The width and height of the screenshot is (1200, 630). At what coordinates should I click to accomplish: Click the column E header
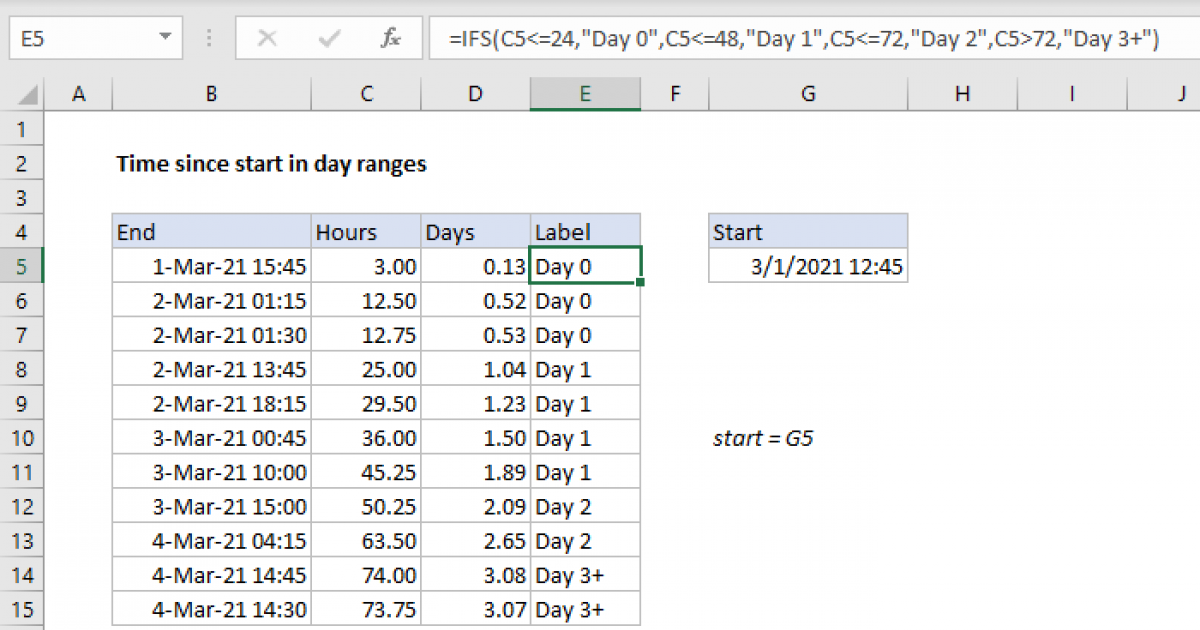pos(585,93)
